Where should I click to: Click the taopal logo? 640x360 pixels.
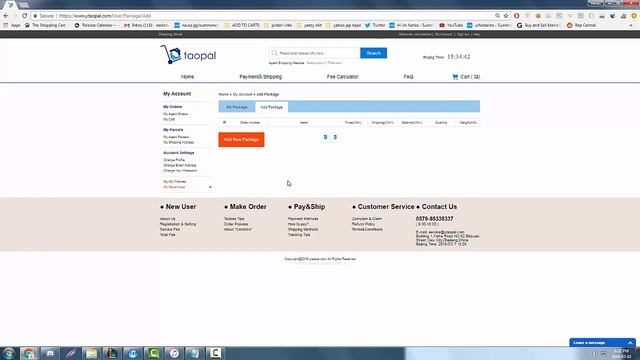coord(188,54)
